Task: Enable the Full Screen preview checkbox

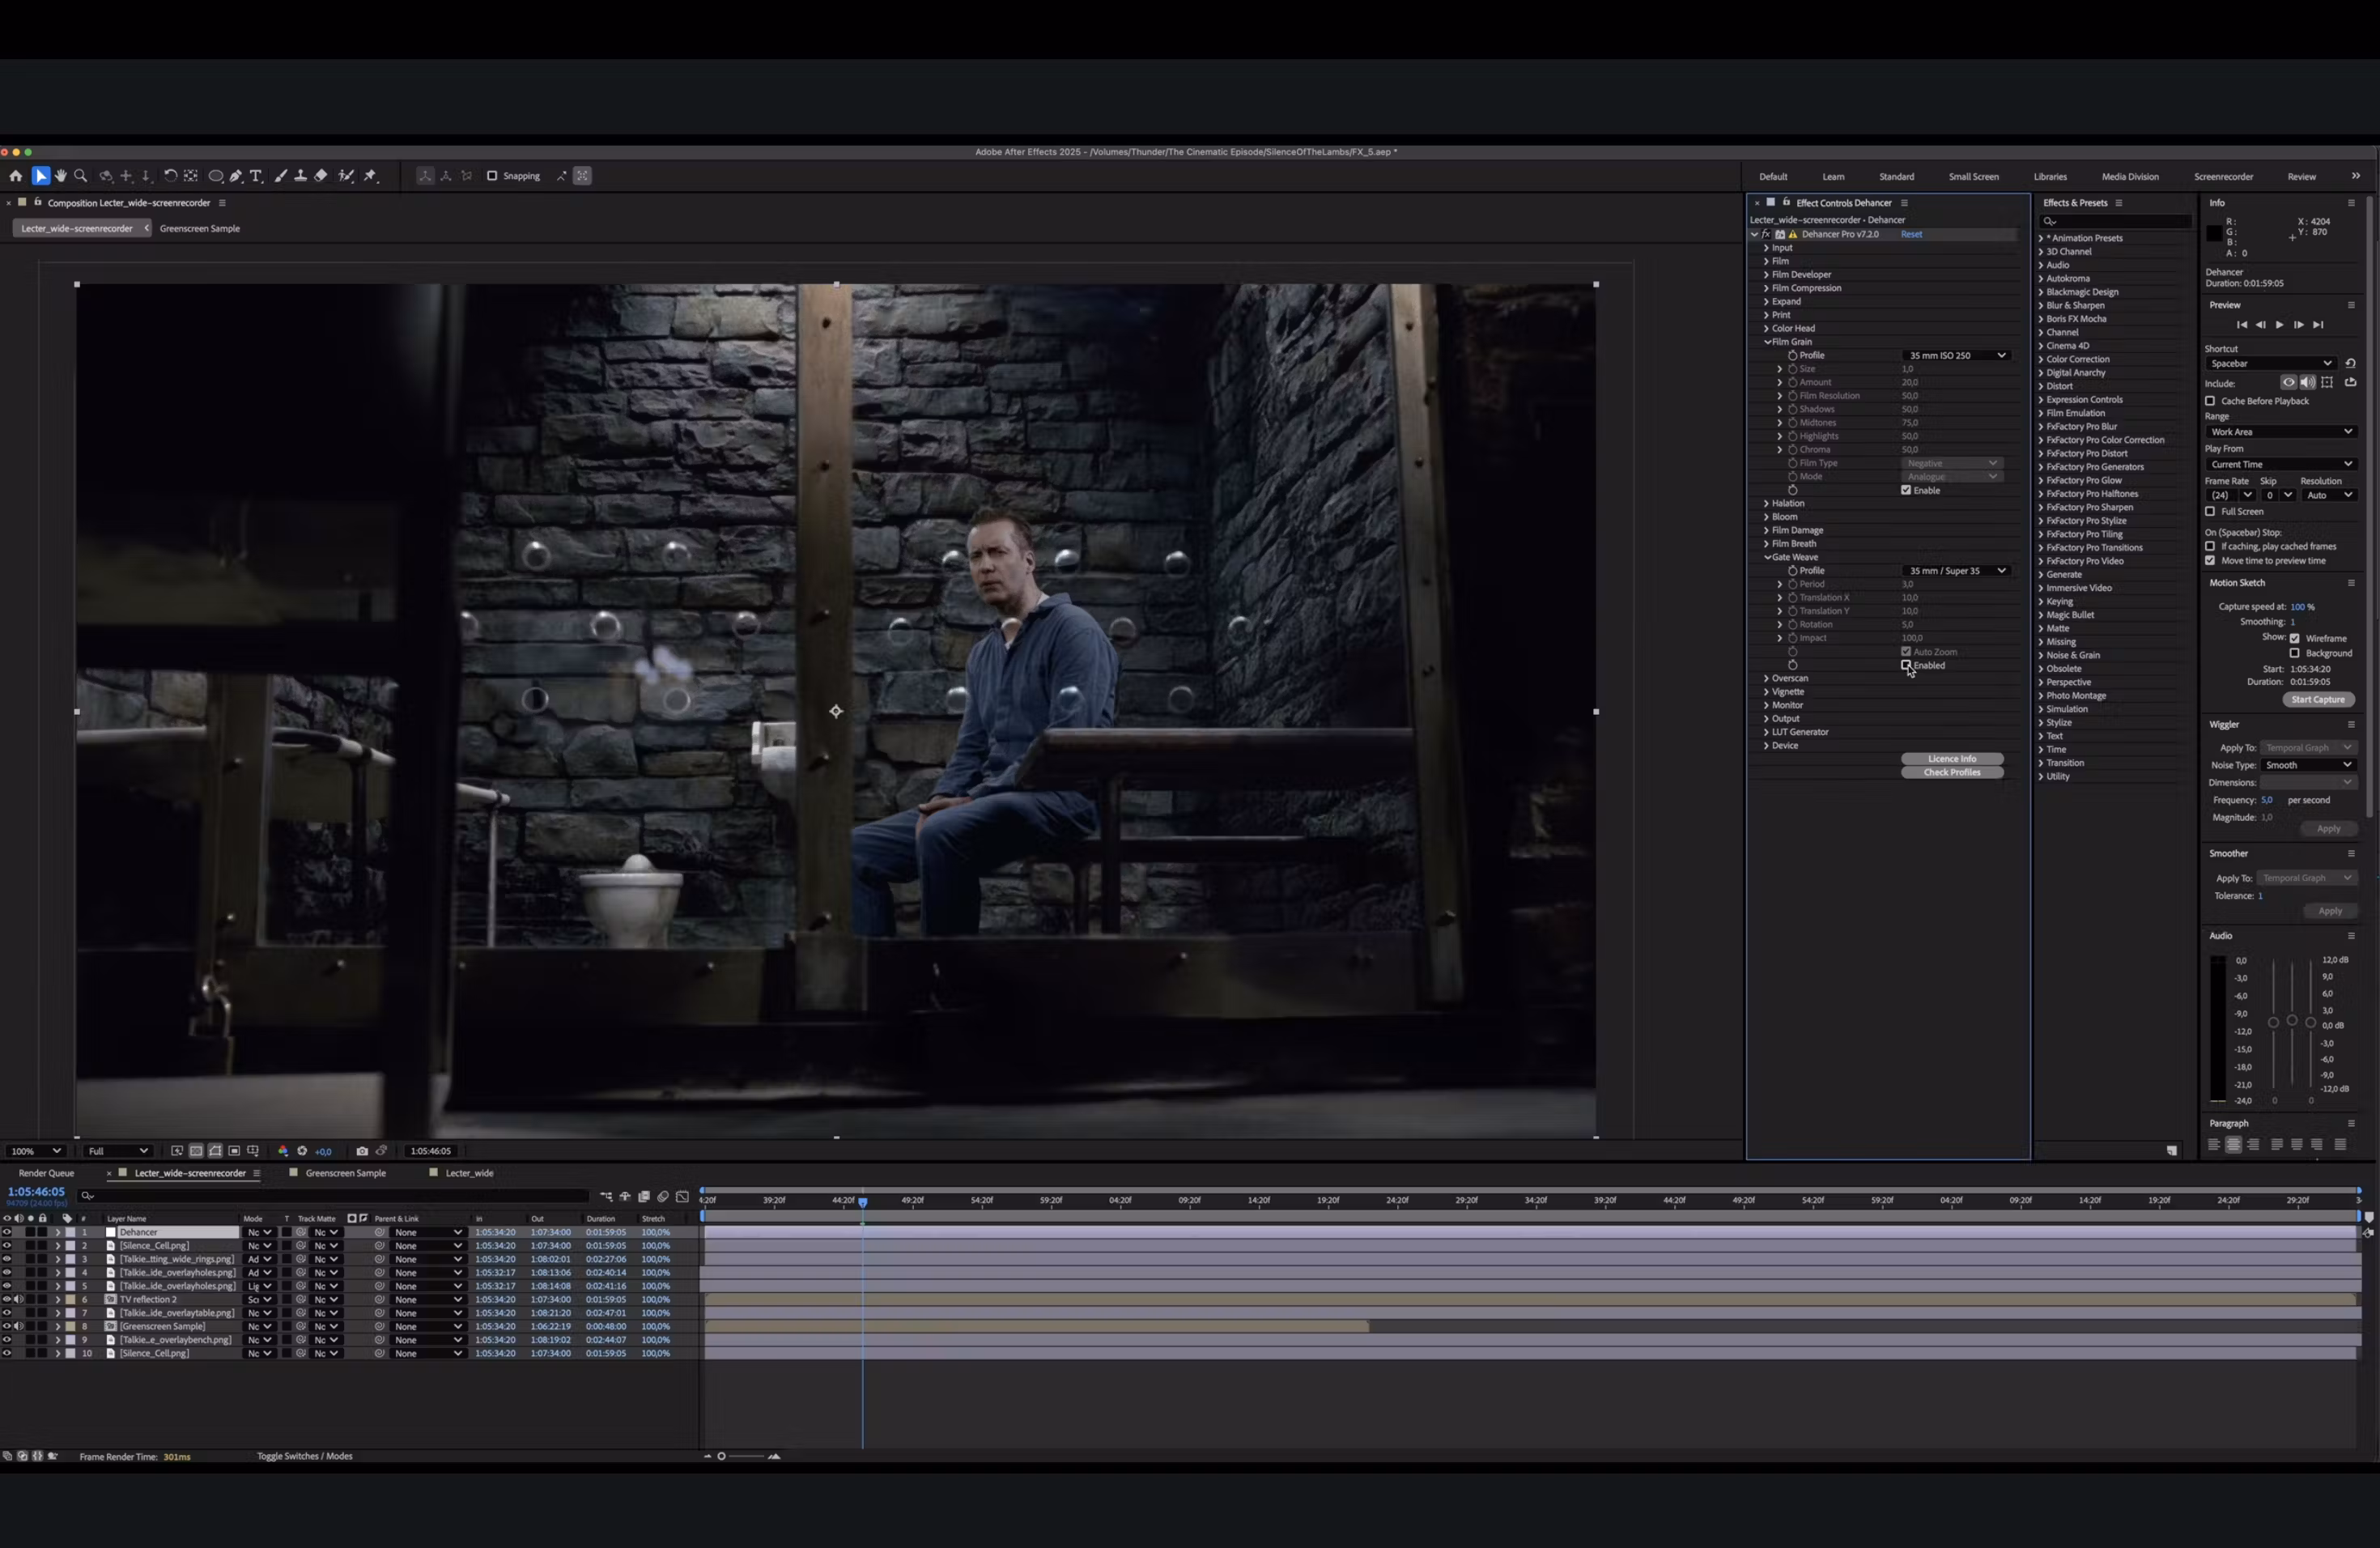Action: pos(2211,511)
